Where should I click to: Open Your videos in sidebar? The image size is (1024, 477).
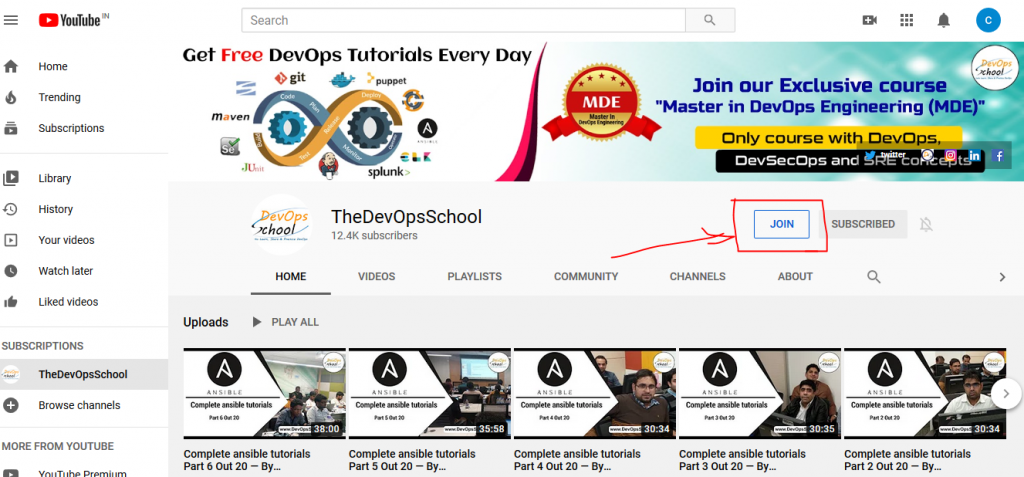point(84,240)
